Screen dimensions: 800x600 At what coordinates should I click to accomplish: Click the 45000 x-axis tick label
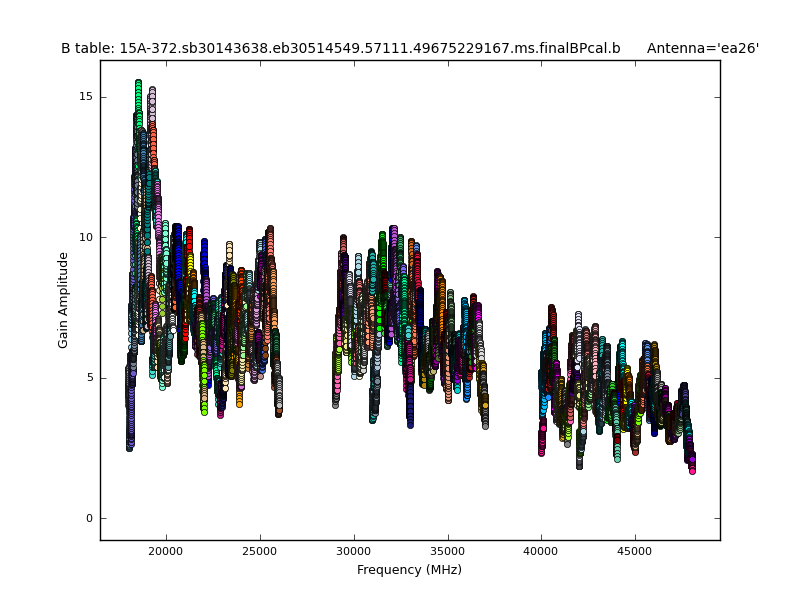(635, 550)
